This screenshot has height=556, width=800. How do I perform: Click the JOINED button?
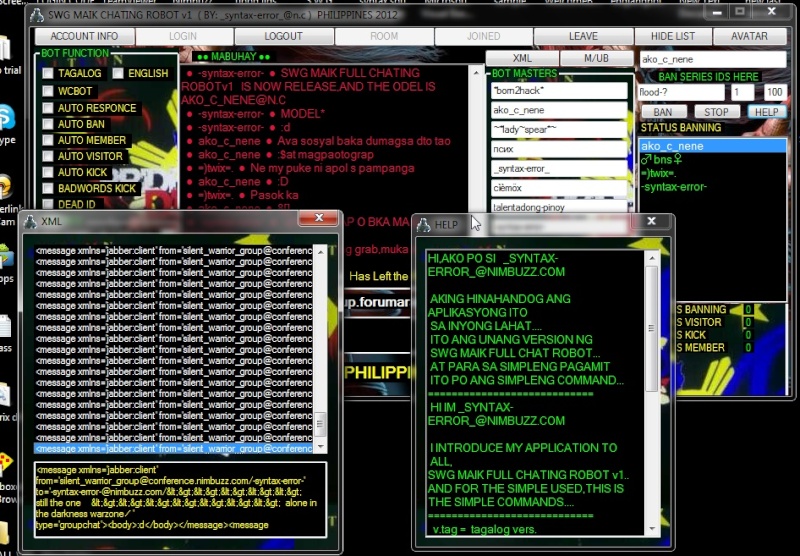[483, 36]
